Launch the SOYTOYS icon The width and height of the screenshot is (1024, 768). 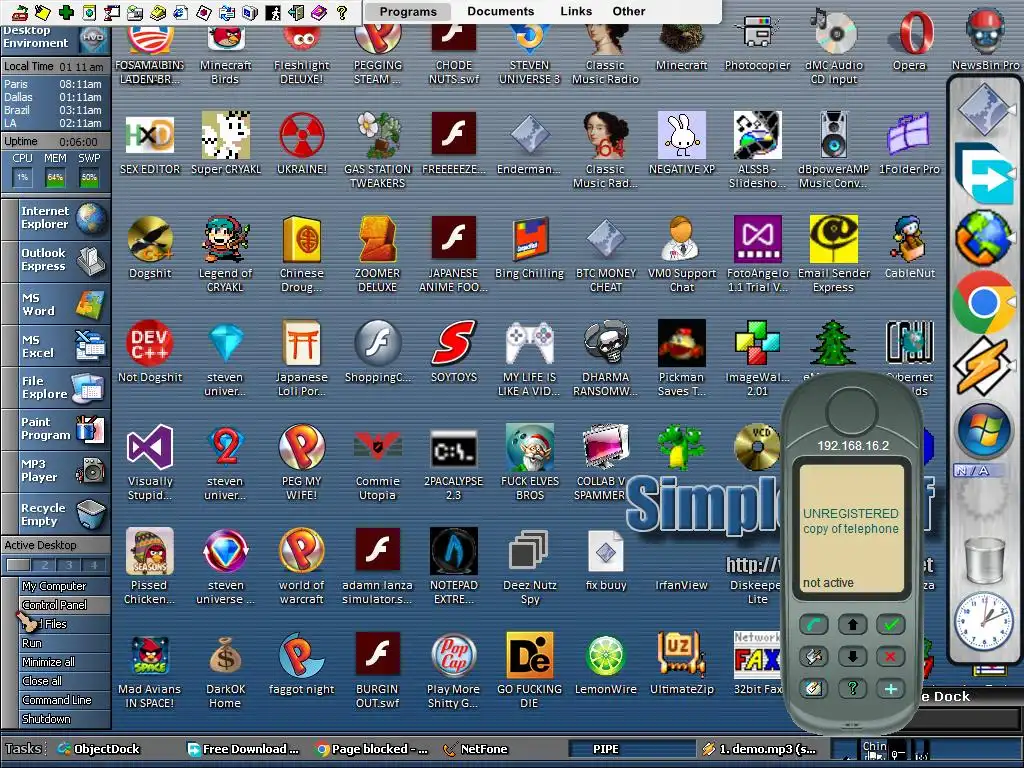[x=454, y=343]
